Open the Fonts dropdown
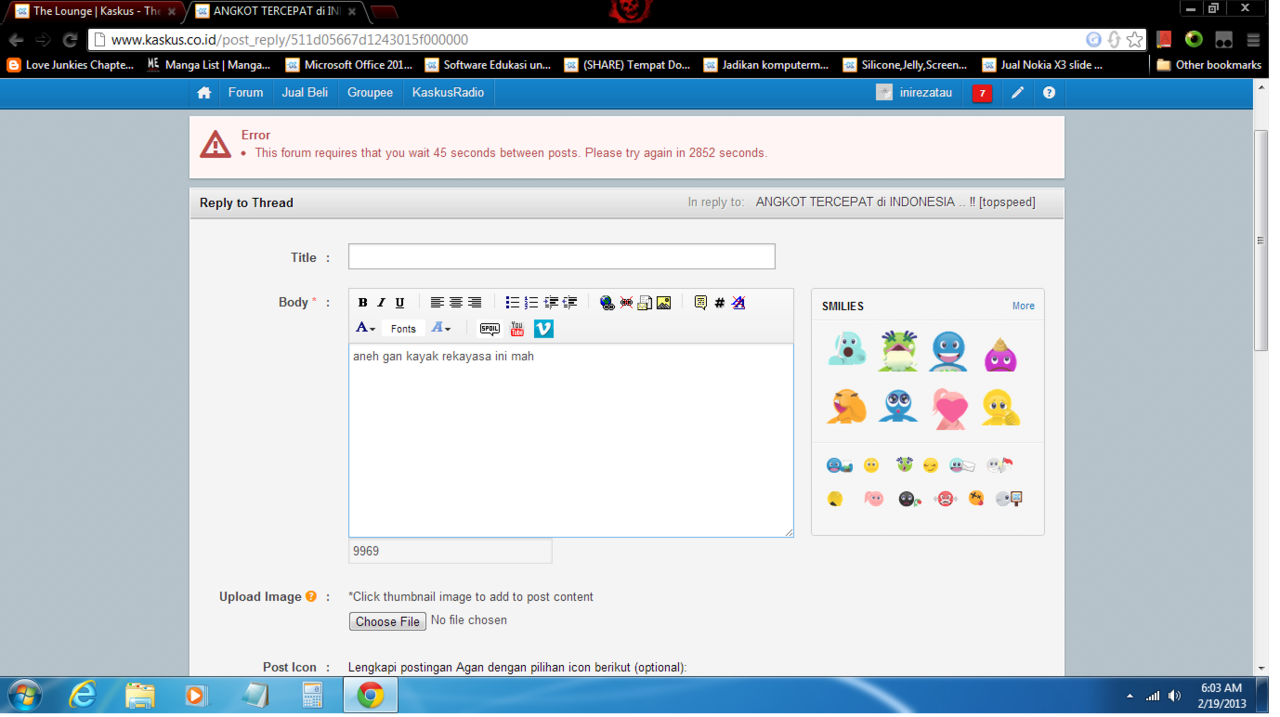Screen dimensions: 1280x717 403,329
